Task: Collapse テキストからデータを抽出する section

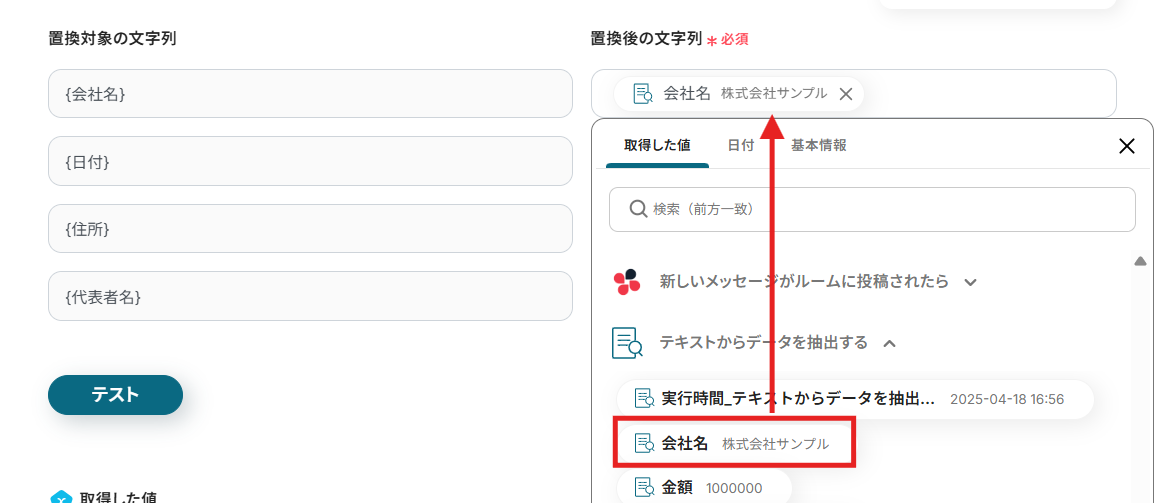Action: click(889, 343)
